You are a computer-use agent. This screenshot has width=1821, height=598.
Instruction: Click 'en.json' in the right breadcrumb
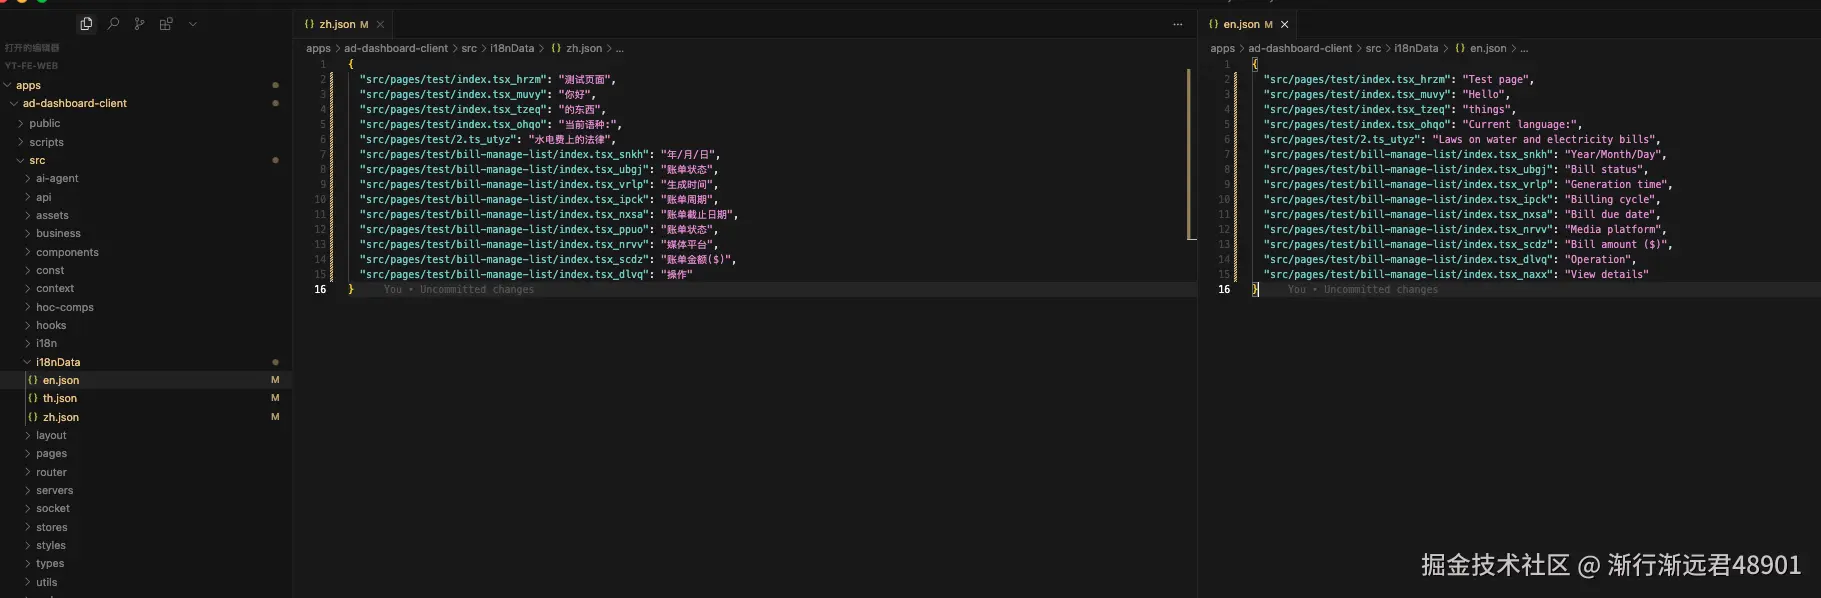click(1488, 49)
